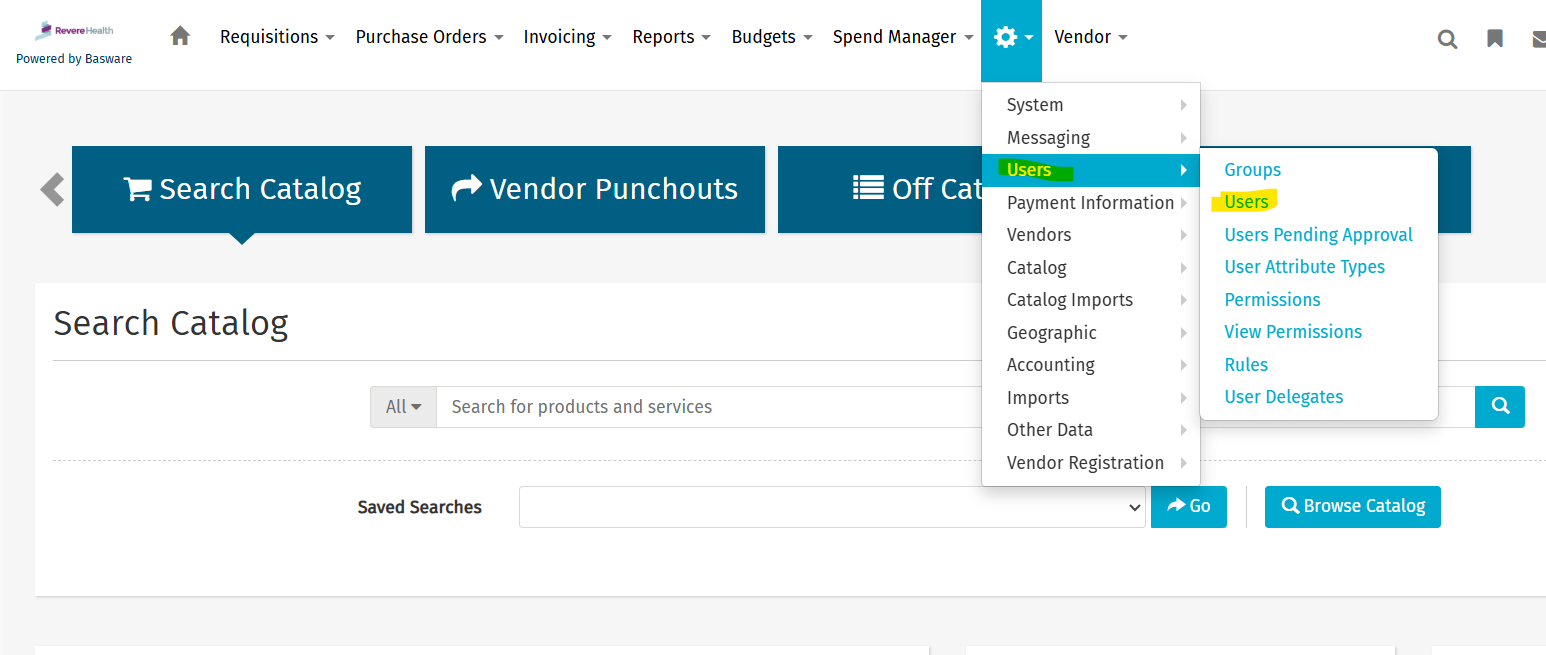Viewport: 1546px width, 655px height.
Task: Select the Search Catalog tab
Action: 242,189
